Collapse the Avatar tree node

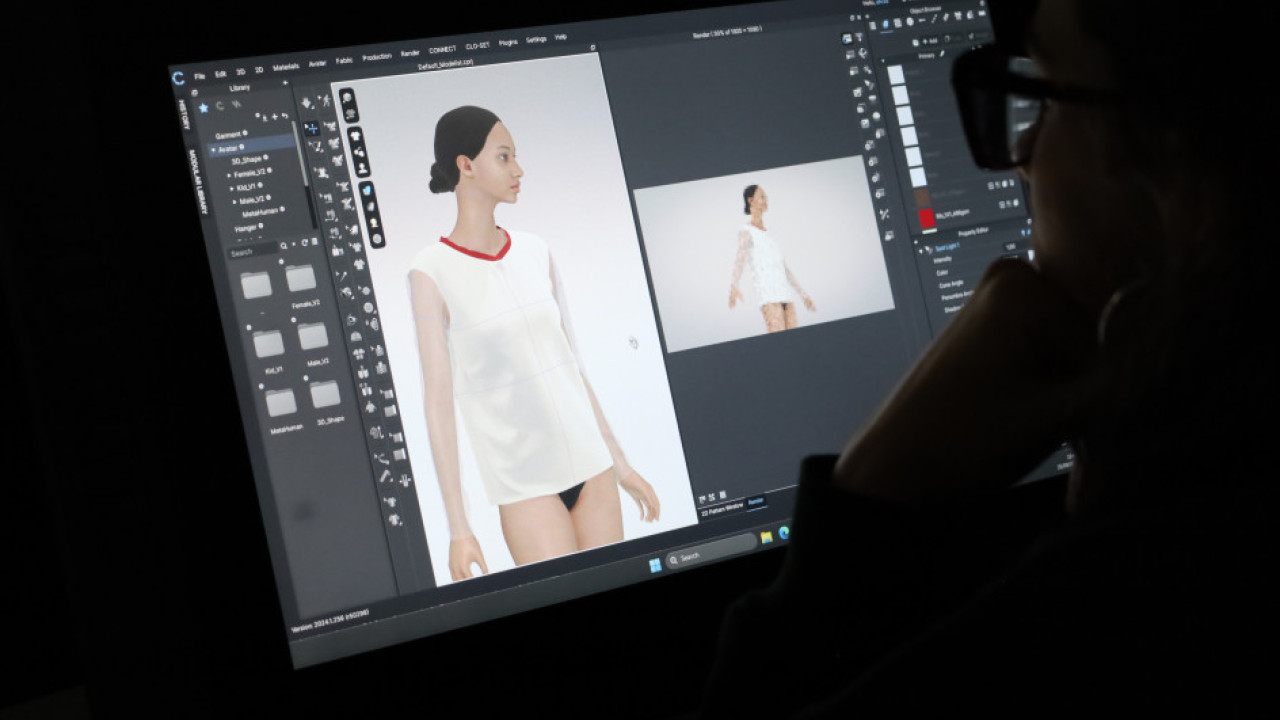pyautogui.click(x=212, y=149)
